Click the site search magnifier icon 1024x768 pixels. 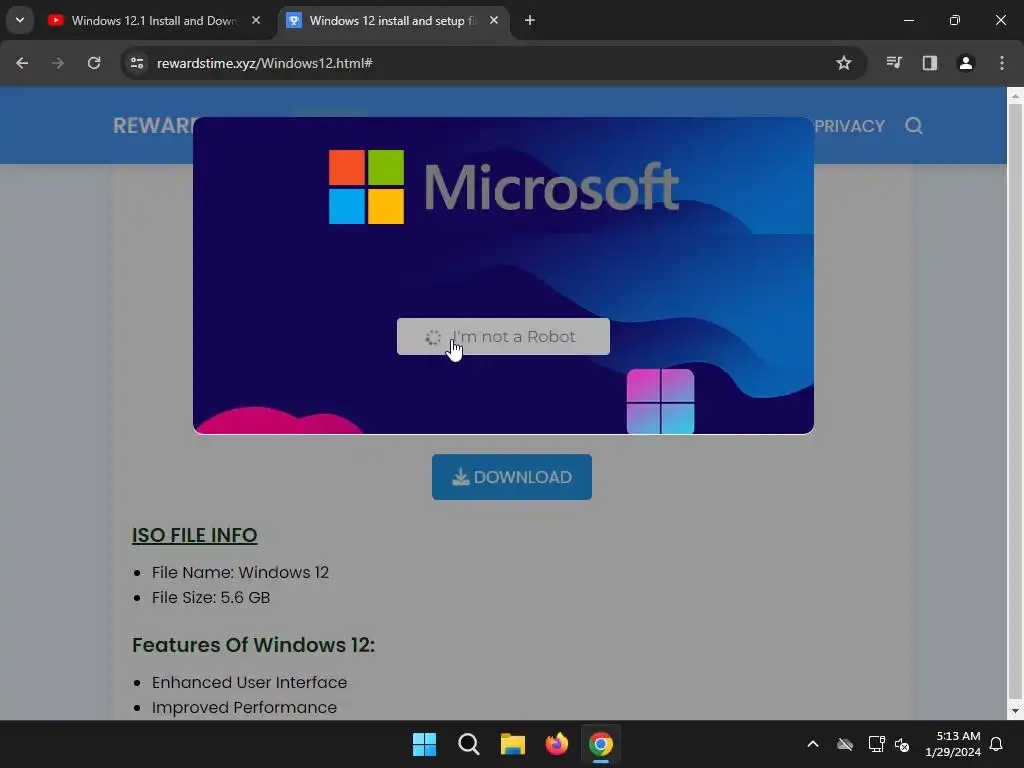(914, 125)
